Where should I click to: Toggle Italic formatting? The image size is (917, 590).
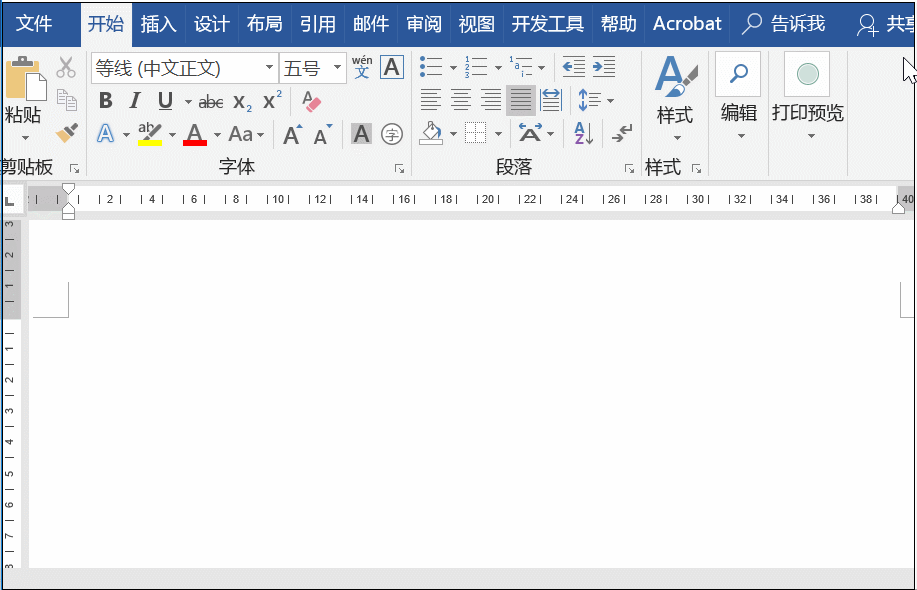pyautogui.click(x=135, y=101)
